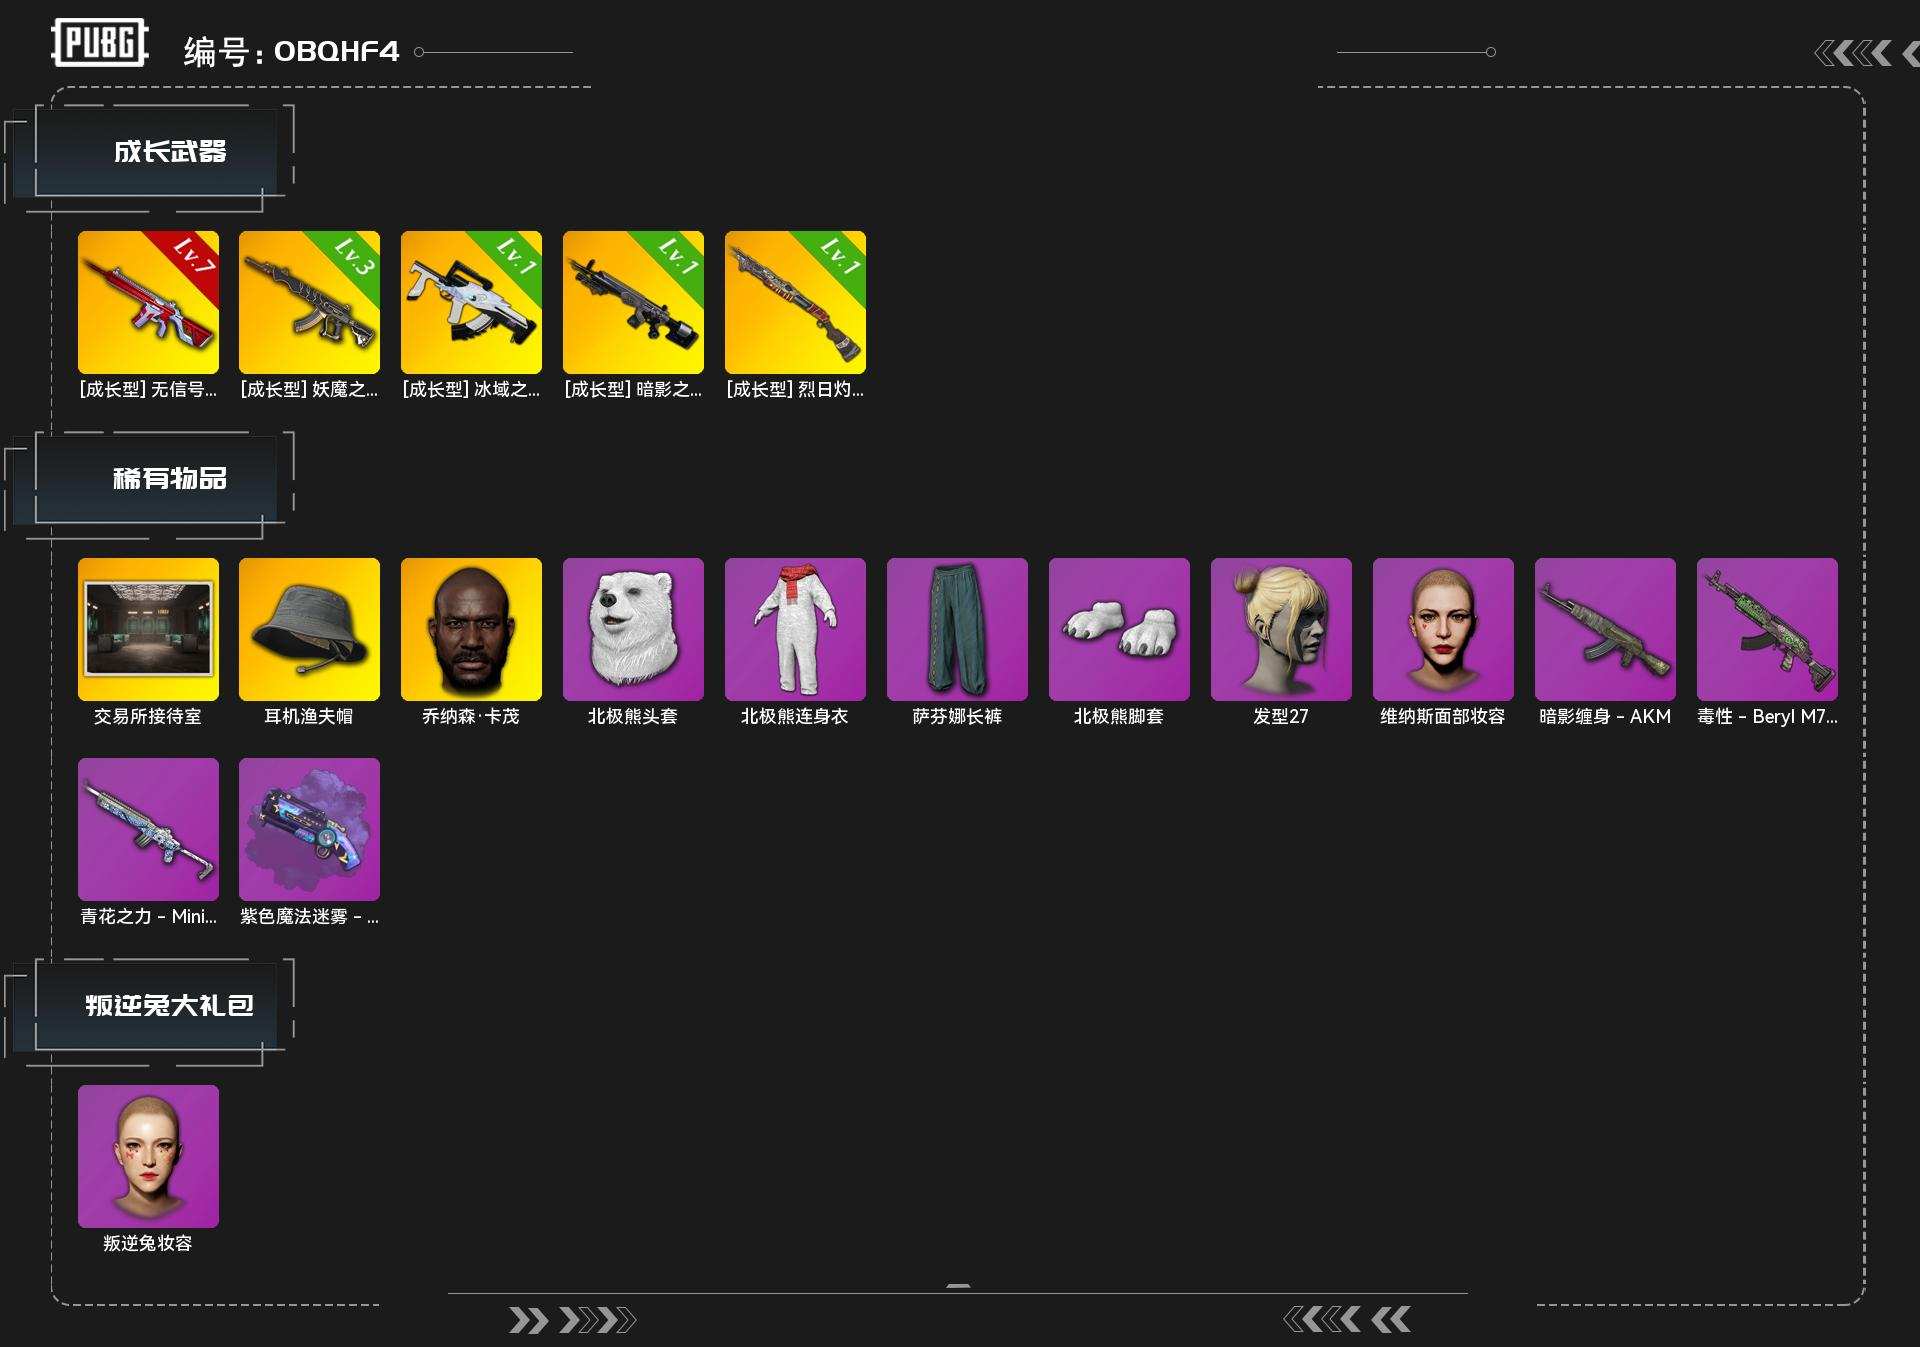Pick the teal 萨芬娜 long pants icon
This screenshot has height=1347, width=1920.
click(x=957, y=629)
